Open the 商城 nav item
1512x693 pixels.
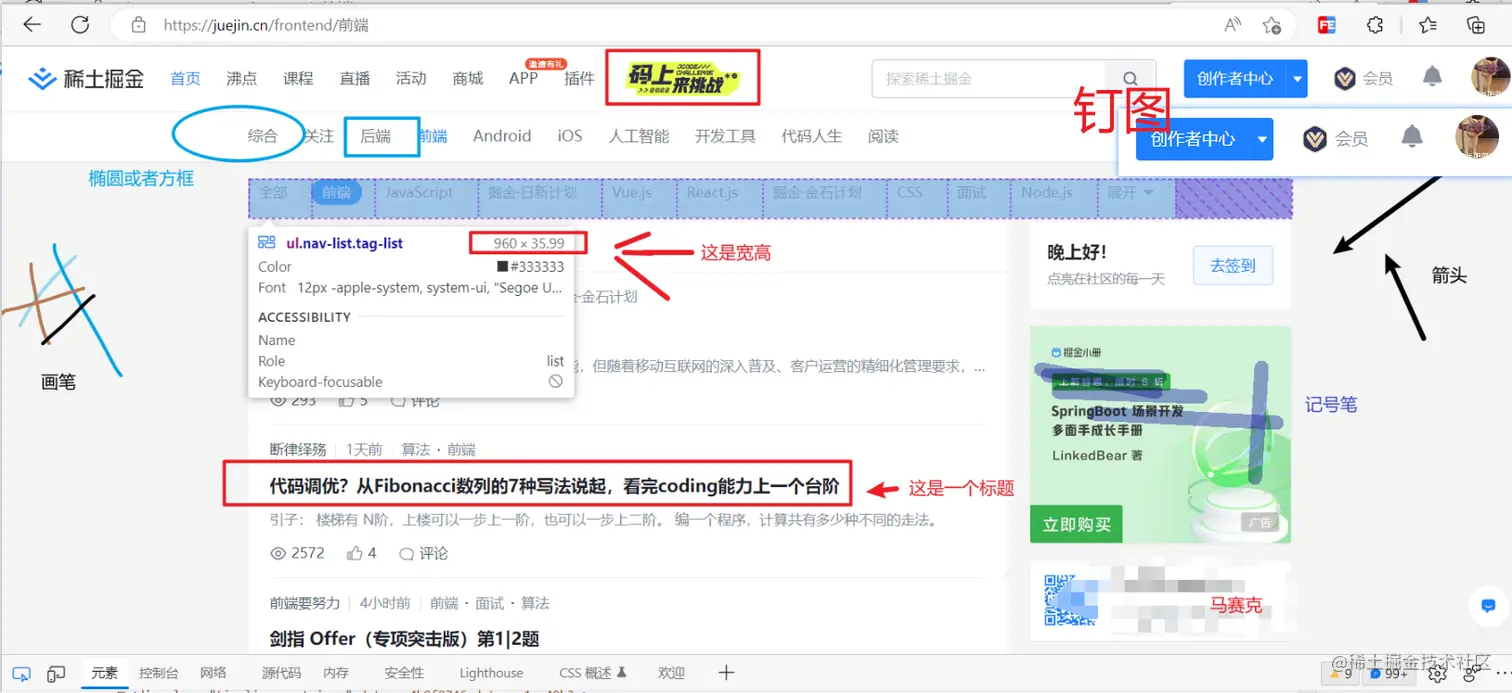(467, 78)
